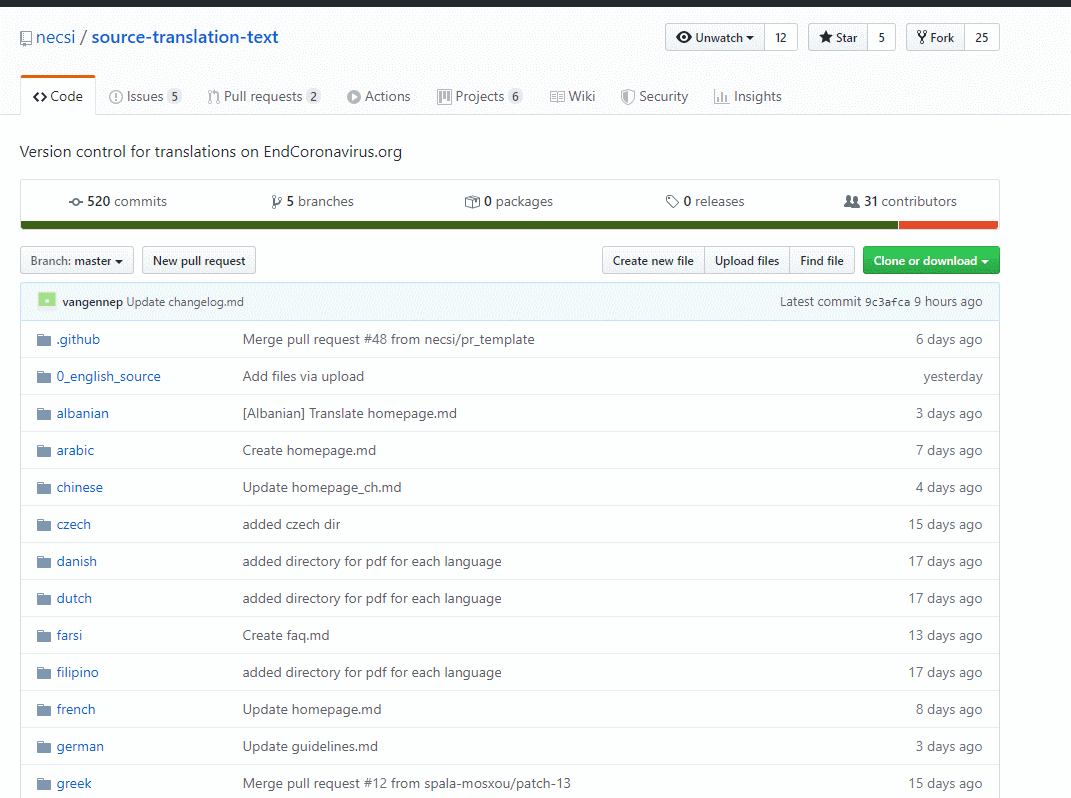1071x798 pixels.
Task: Click the danish folder icon
Action: 44,562
